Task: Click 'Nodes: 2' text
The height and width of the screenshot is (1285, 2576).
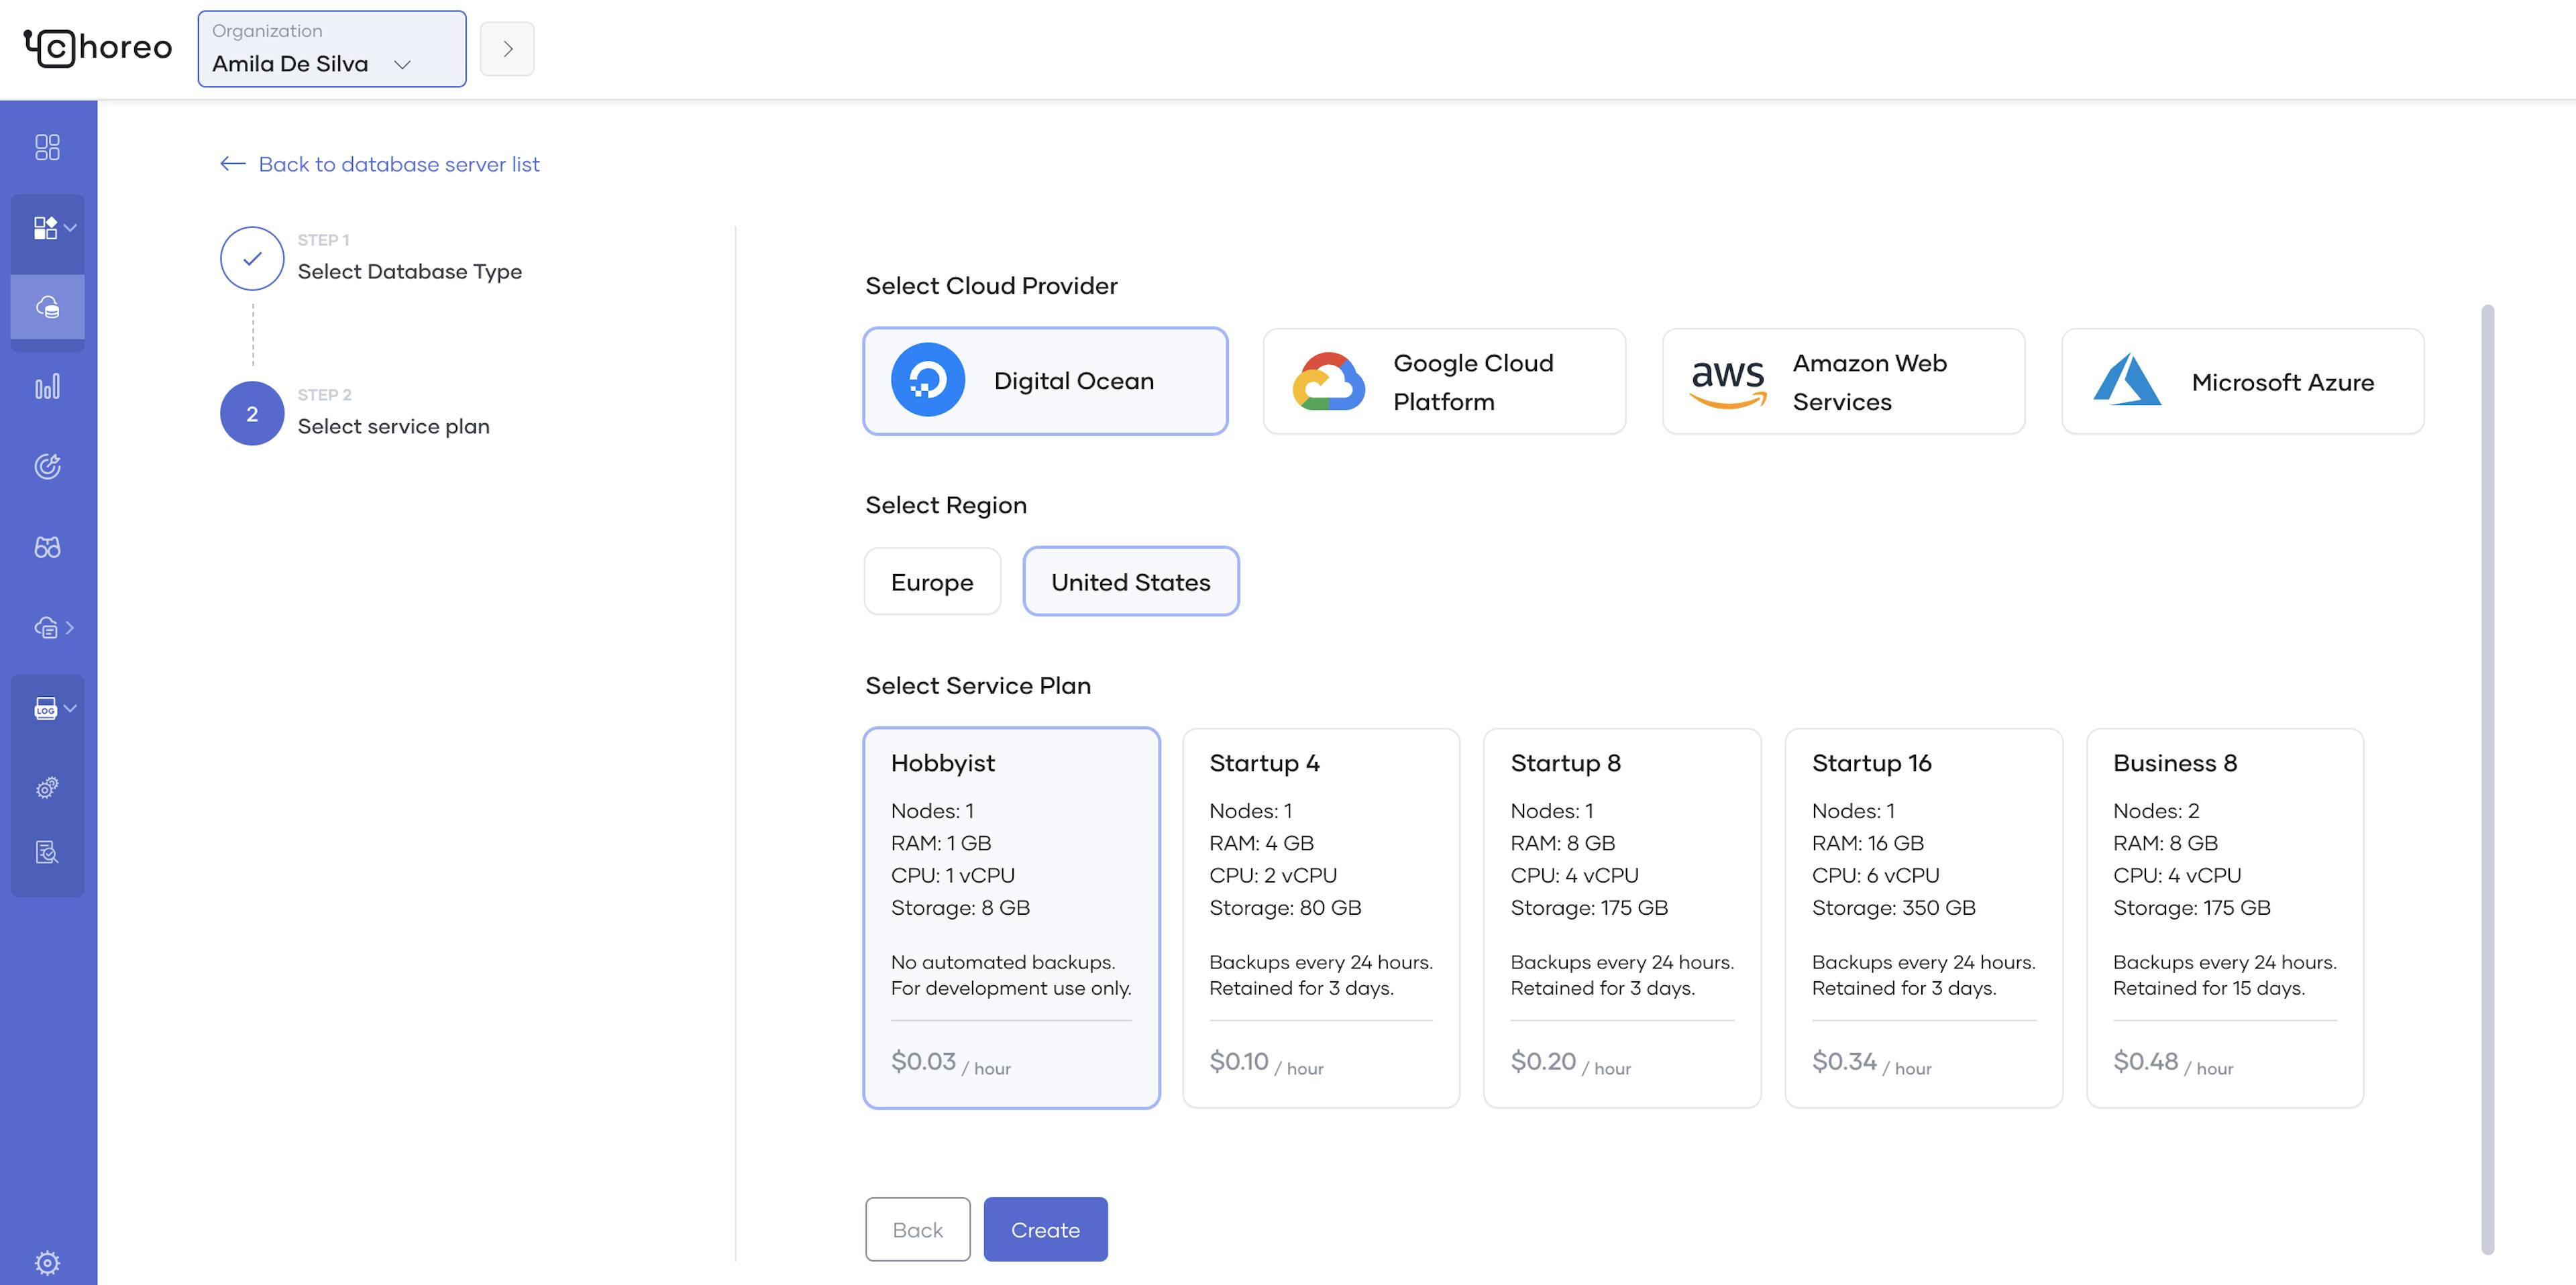Action: pos(2156,811)
